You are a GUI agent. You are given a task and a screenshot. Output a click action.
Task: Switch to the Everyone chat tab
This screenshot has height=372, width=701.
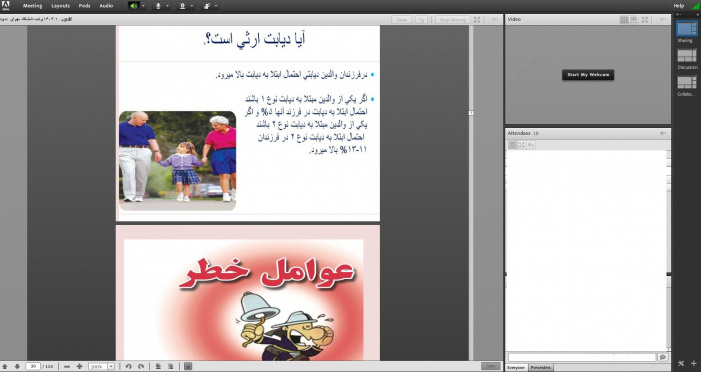515,368
